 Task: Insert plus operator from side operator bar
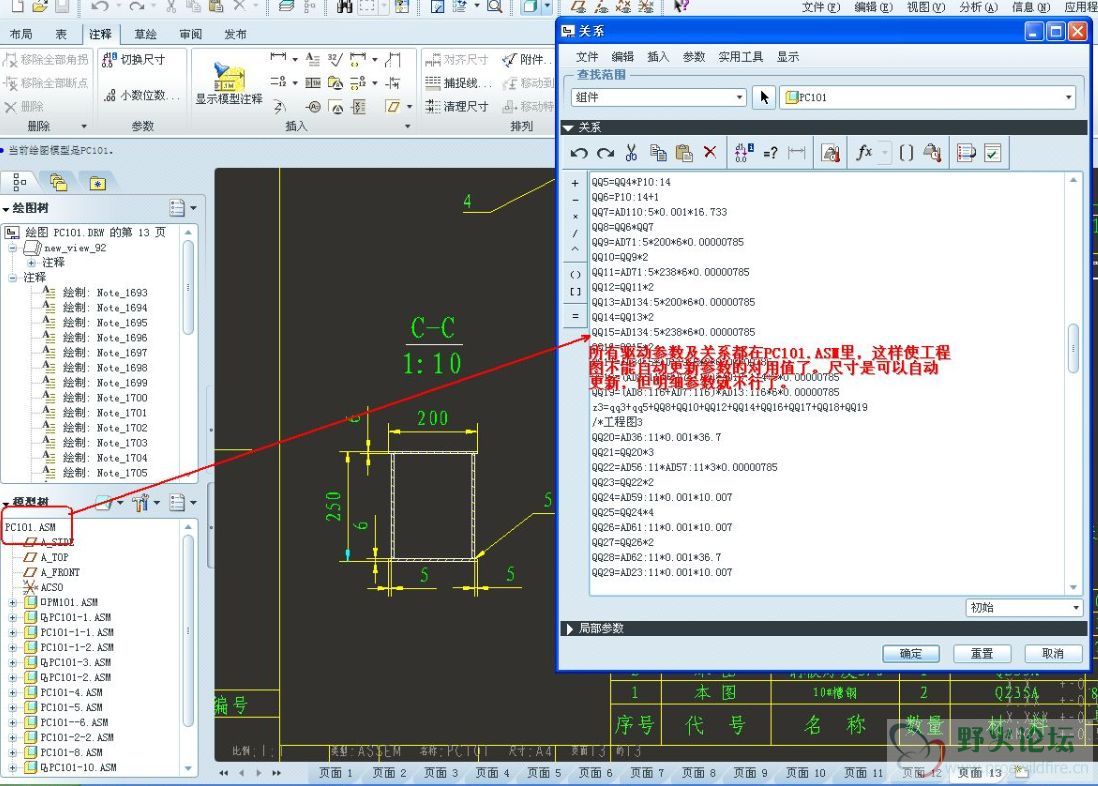[575, 184]
